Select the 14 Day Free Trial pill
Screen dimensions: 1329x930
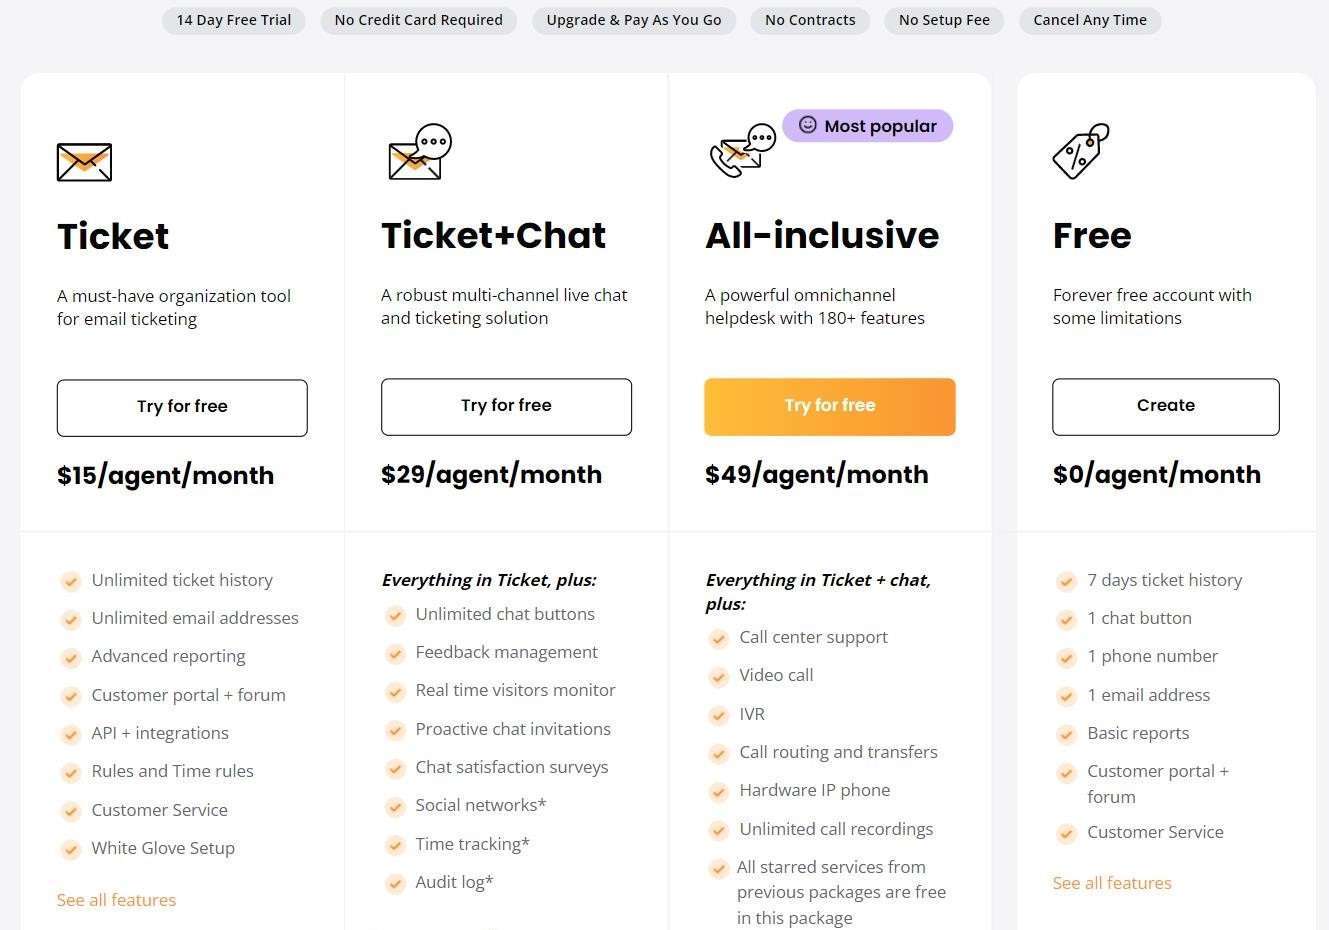click(234, 20)
